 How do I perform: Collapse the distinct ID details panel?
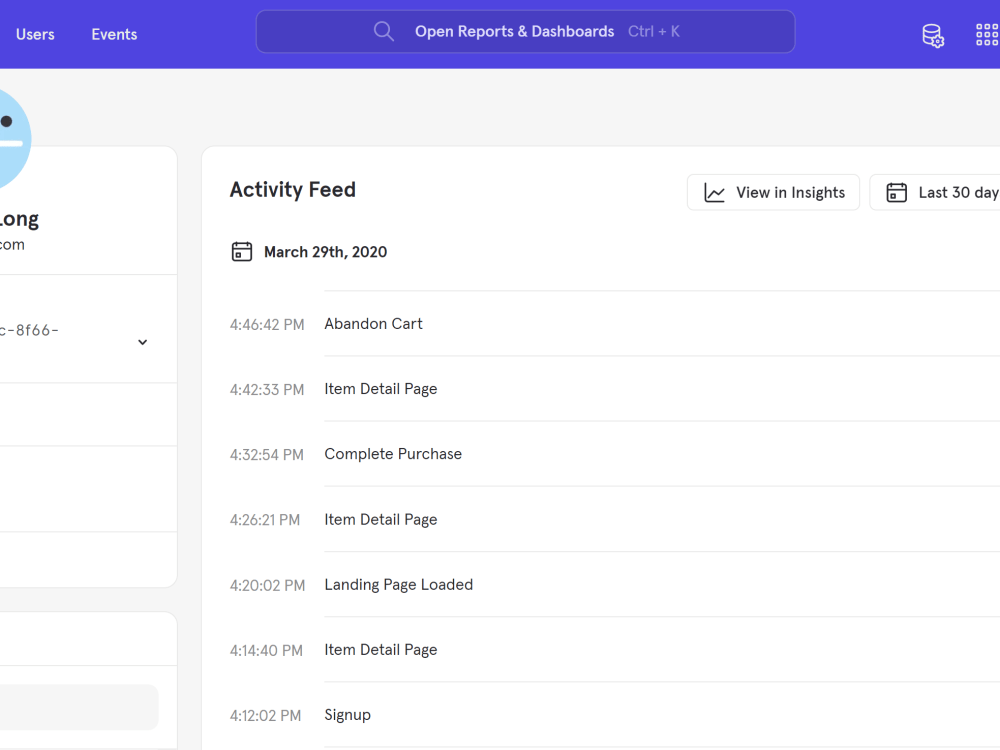point(142,342)
